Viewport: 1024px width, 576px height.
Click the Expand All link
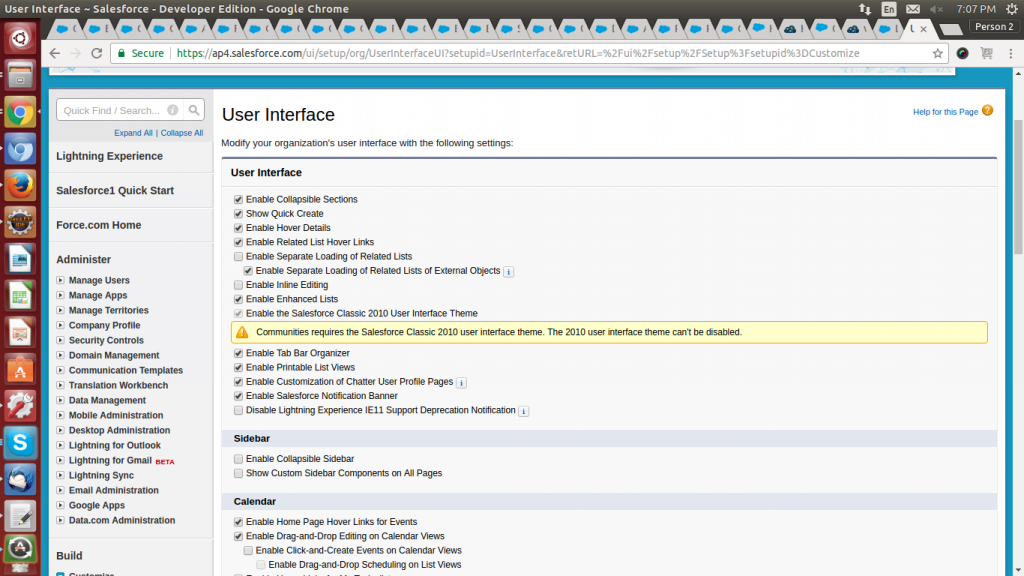coord(133,133)
